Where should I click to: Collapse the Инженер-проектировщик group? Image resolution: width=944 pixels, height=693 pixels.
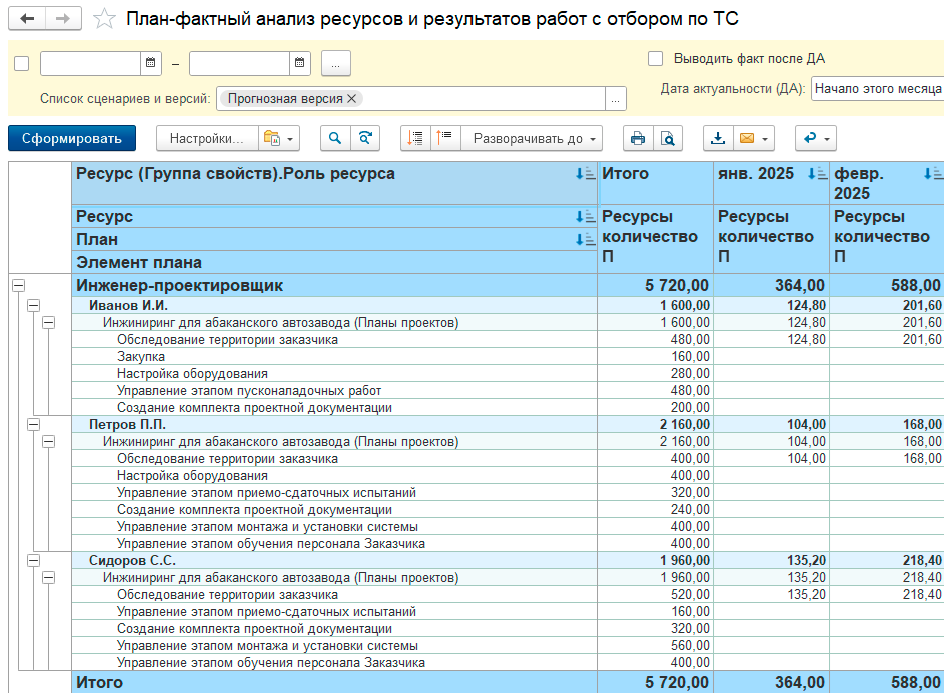(x=18, y=286)
